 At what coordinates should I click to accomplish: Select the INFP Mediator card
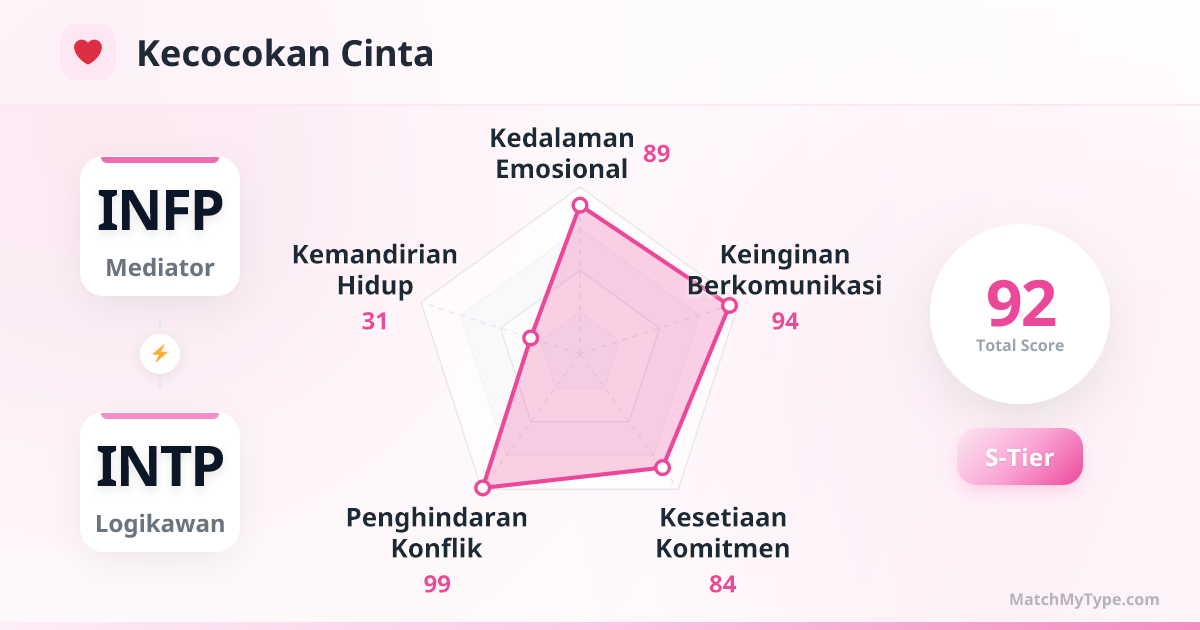[x=160, y=226]
